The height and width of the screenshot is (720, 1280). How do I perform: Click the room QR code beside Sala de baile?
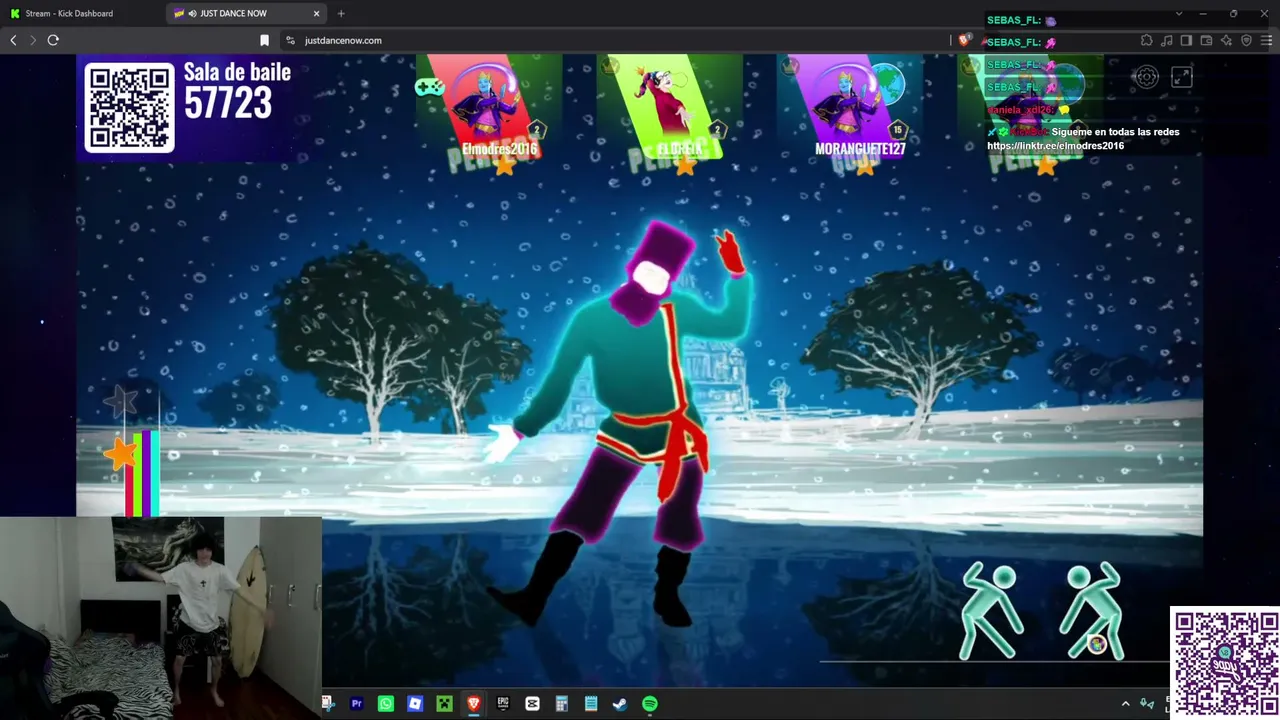[x=129, y=108]
